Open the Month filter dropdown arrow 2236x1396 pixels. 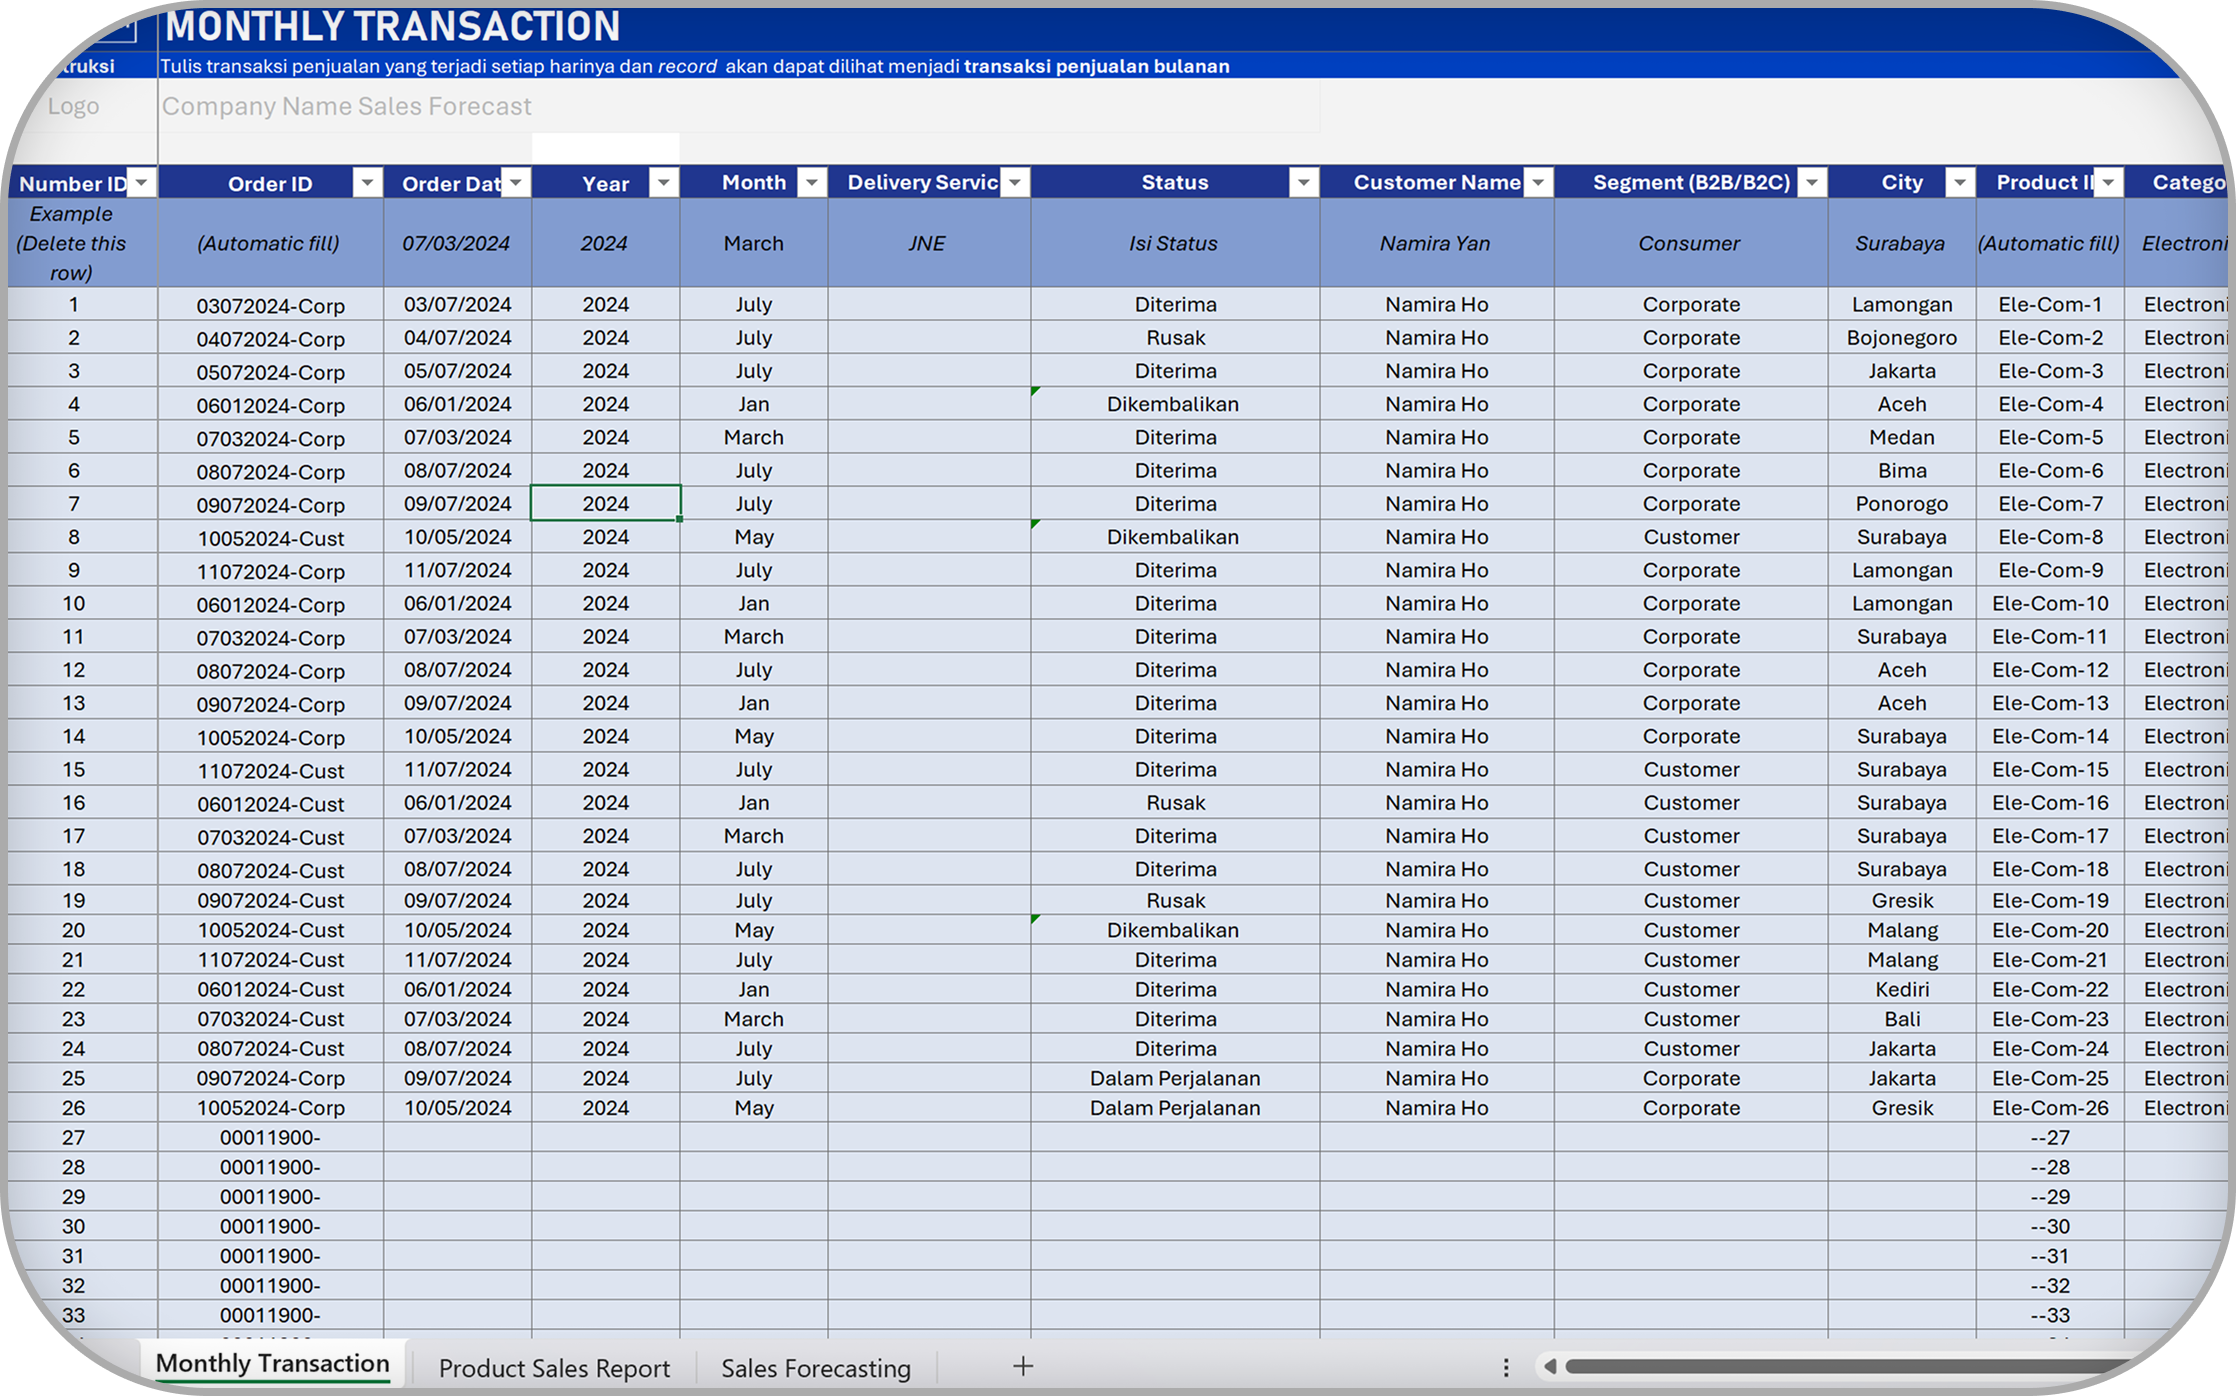tap(812, 183)
